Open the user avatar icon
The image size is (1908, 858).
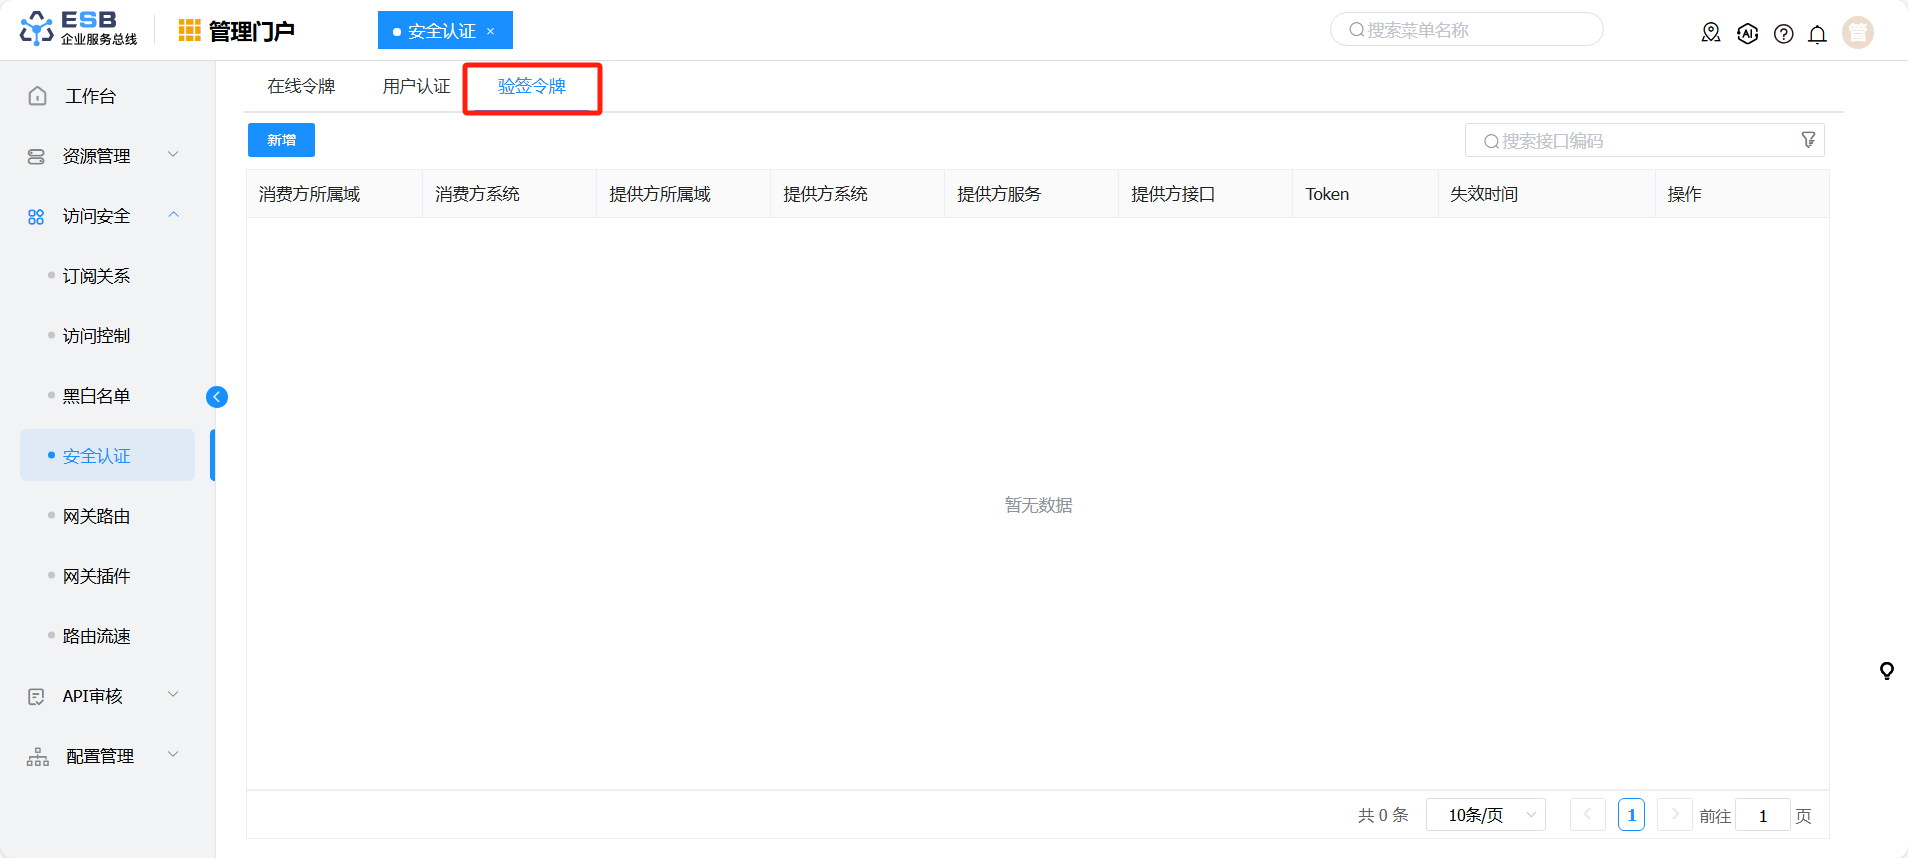click(x=1858, y=33)
